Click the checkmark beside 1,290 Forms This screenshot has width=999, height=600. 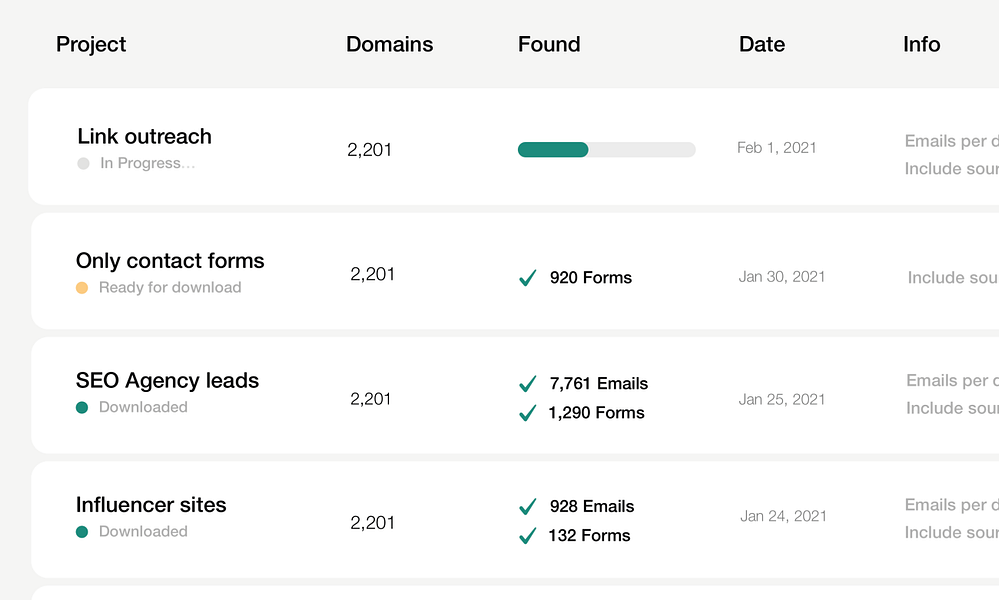[528, 413]
